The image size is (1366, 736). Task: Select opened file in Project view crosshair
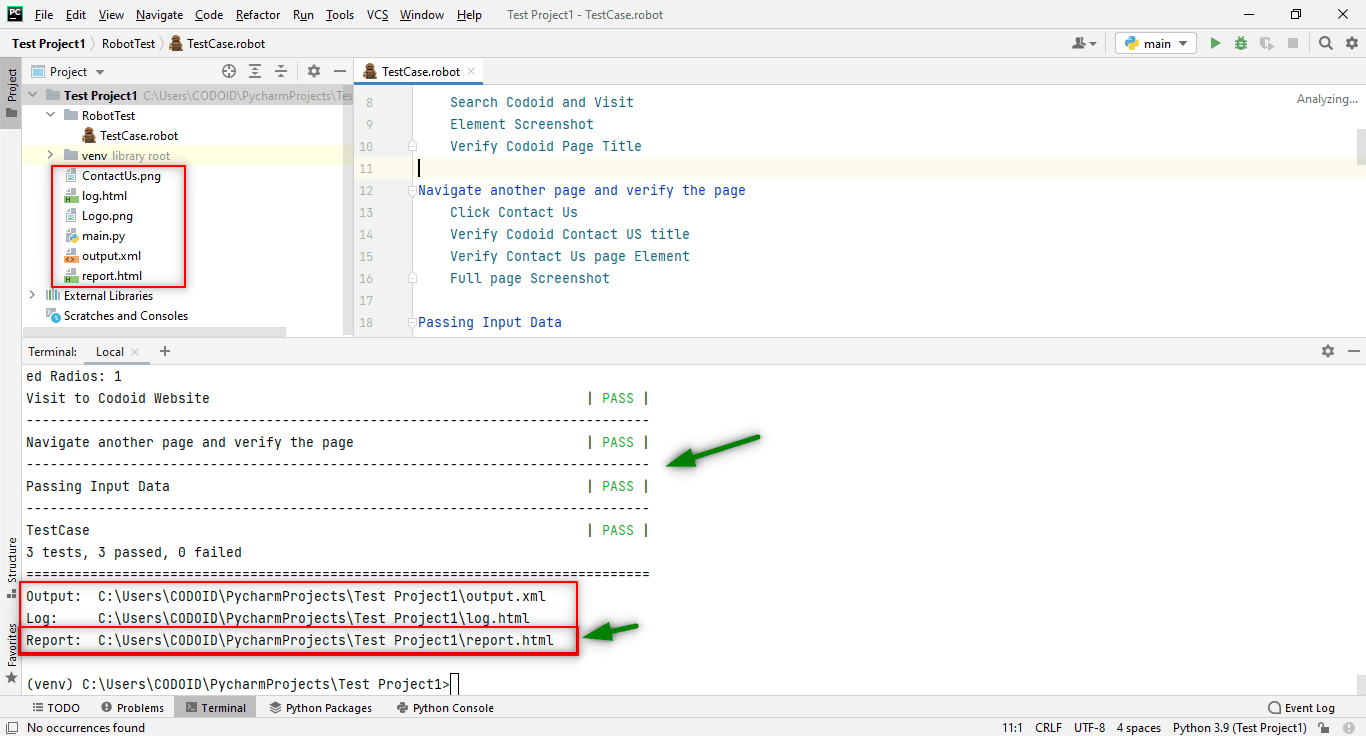pos(228,71)
